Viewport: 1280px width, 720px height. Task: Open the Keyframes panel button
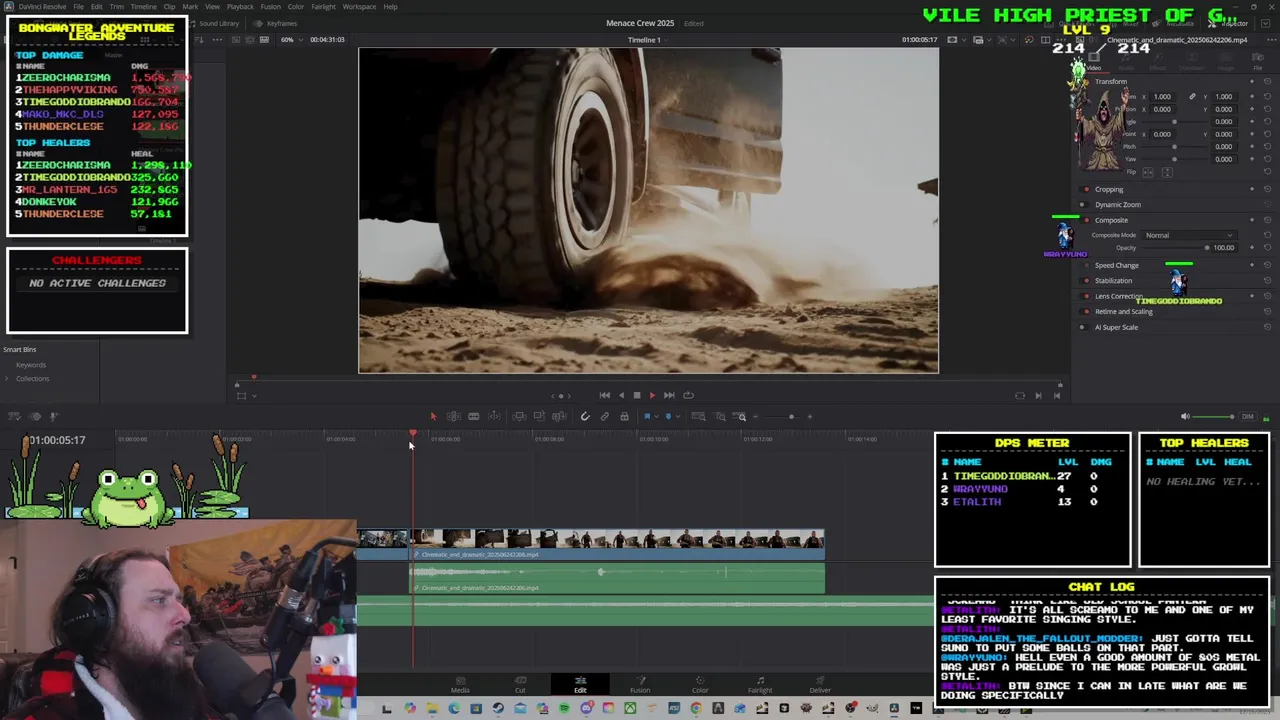[277, 23]
